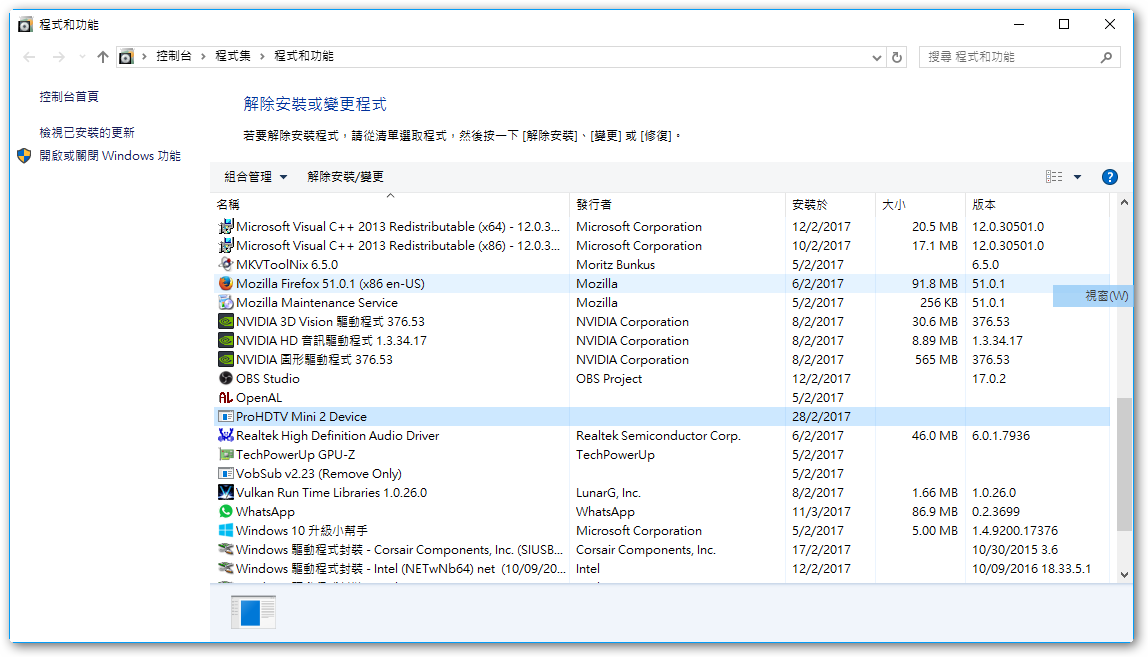This screenshot has width=1148, height=657.
Task: Sort by the 名稱 column header
Action: click(x=390, y=204)
